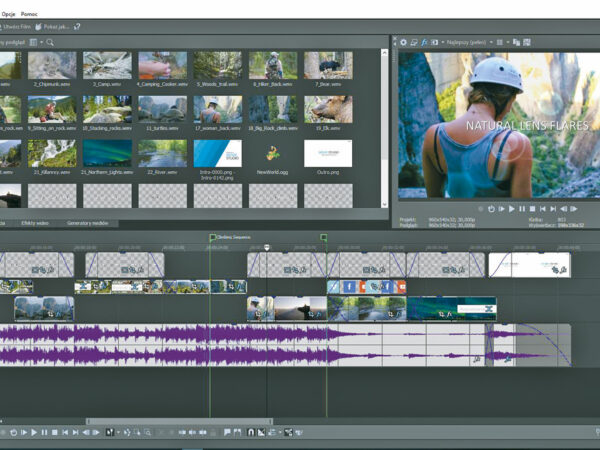
Task: Toggle snapping magnet in the timeline toolbar
Action: [250, 432]
